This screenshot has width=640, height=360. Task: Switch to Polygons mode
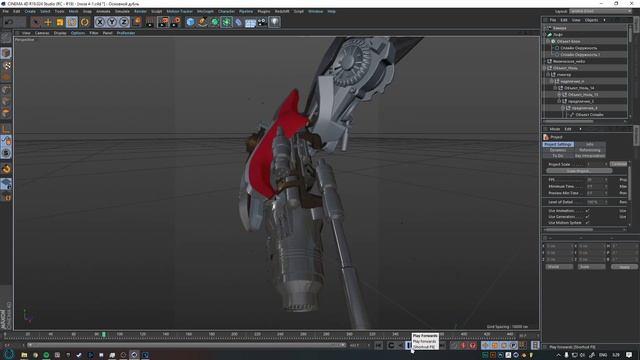[6, 113]
